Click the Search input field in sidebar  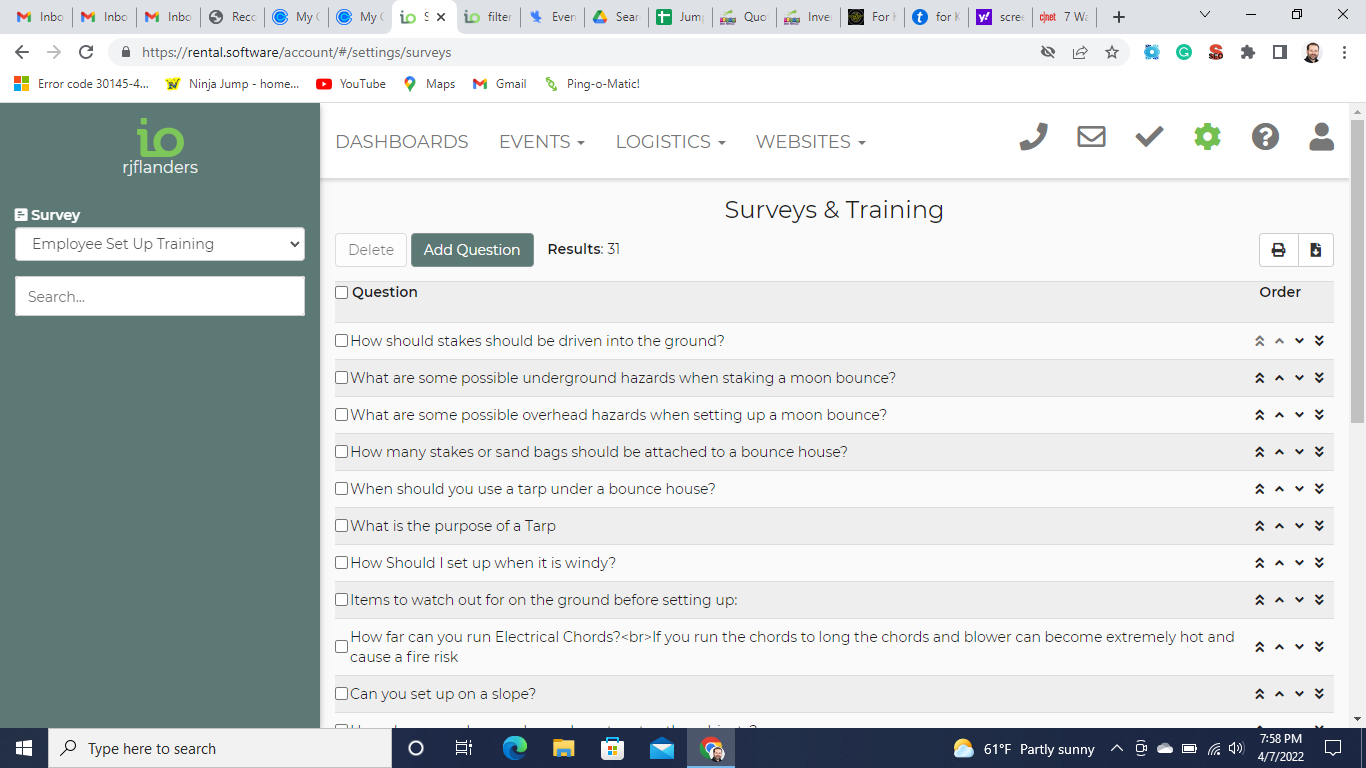(160, 297)
